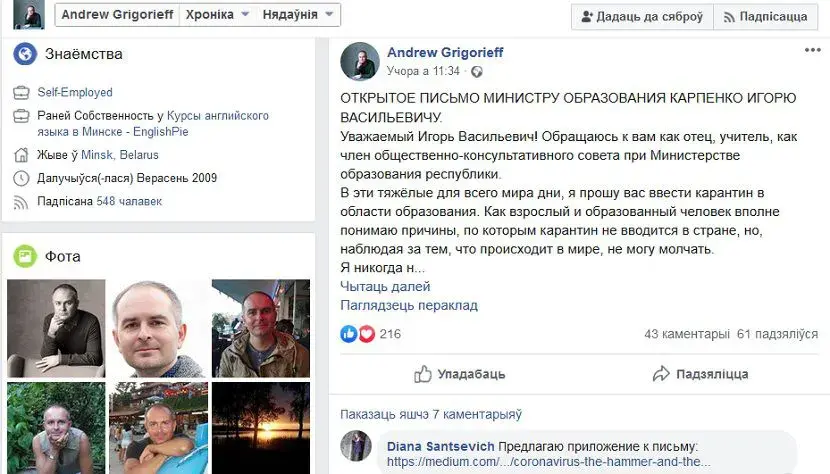Open the sunset photo thumbnail
This screenshot has height=474, width=830.
pos(260,428)
